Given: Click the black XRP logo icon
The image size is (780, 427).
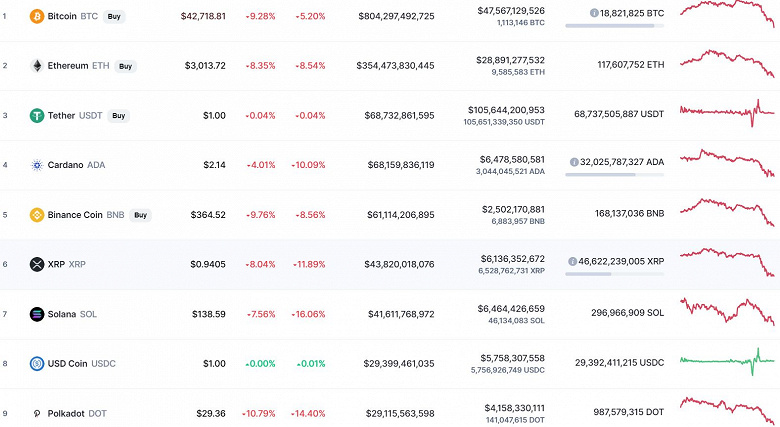Looking at the screenshot, I should coord(37,264).
